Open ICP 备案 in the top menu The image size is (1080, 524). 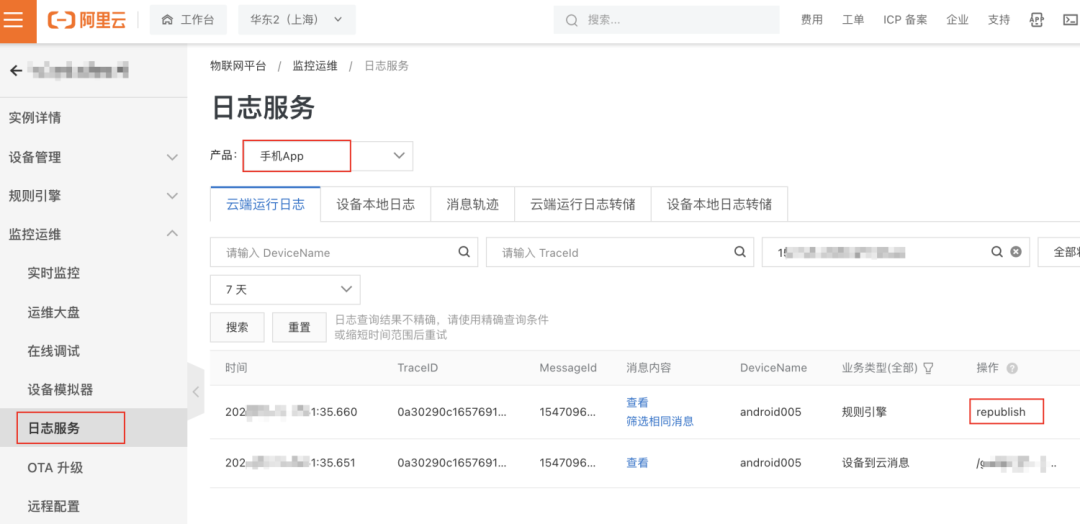pos(905,20)
